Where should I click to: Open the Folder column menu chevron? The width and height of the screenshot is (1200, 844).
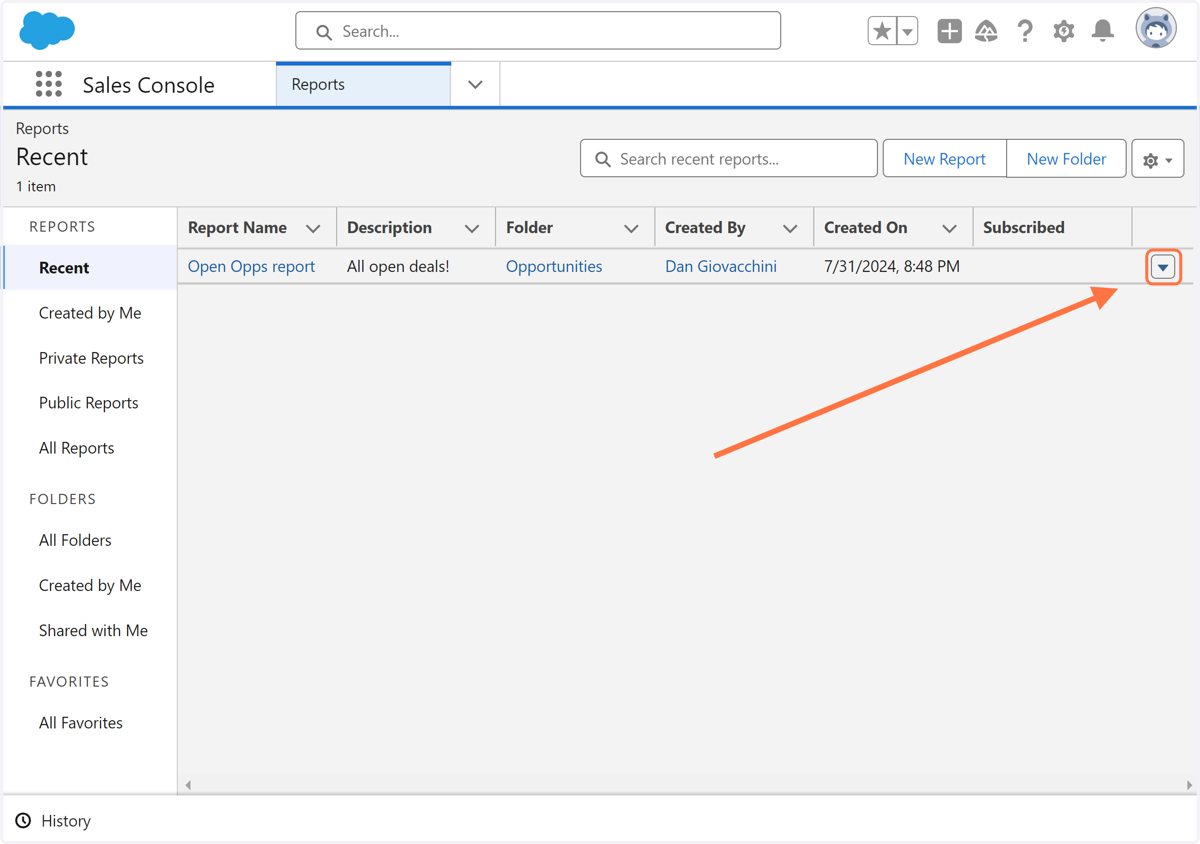631,229
